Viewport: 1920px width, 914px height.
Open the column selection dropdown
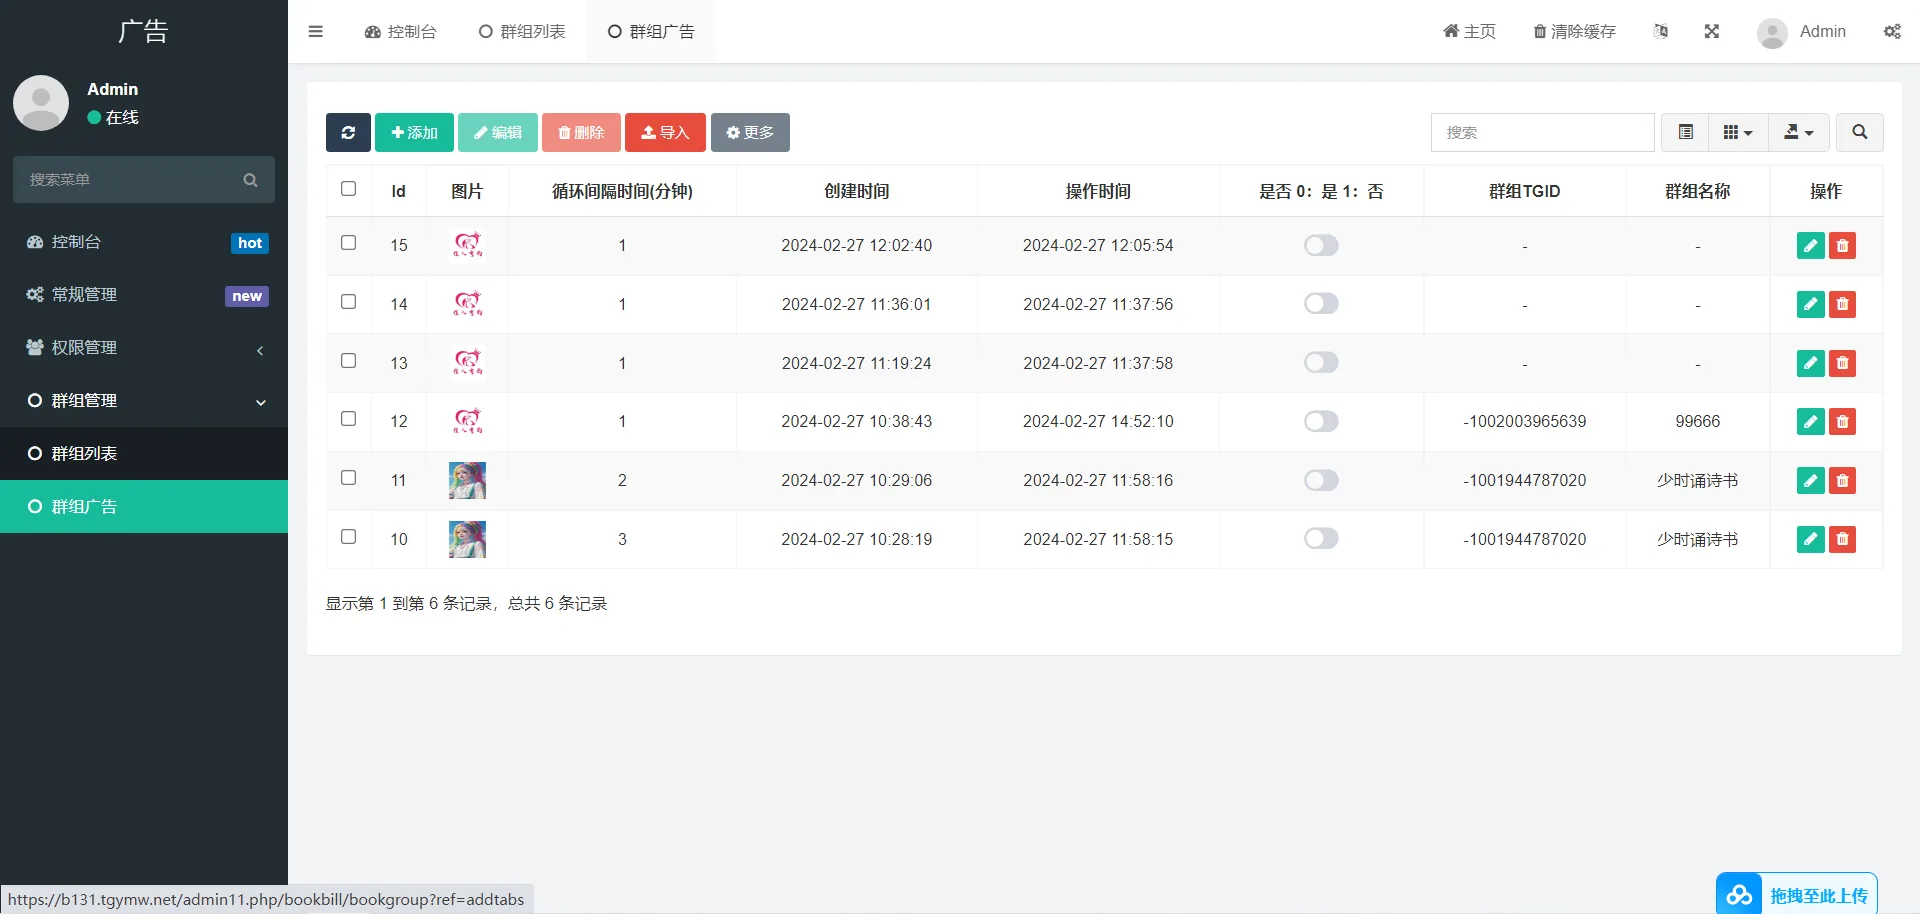pos(1737,132)
